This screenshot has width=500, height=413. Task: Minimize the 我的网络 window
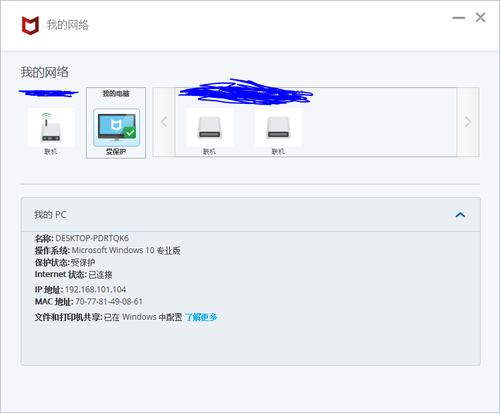coord(459,18)
